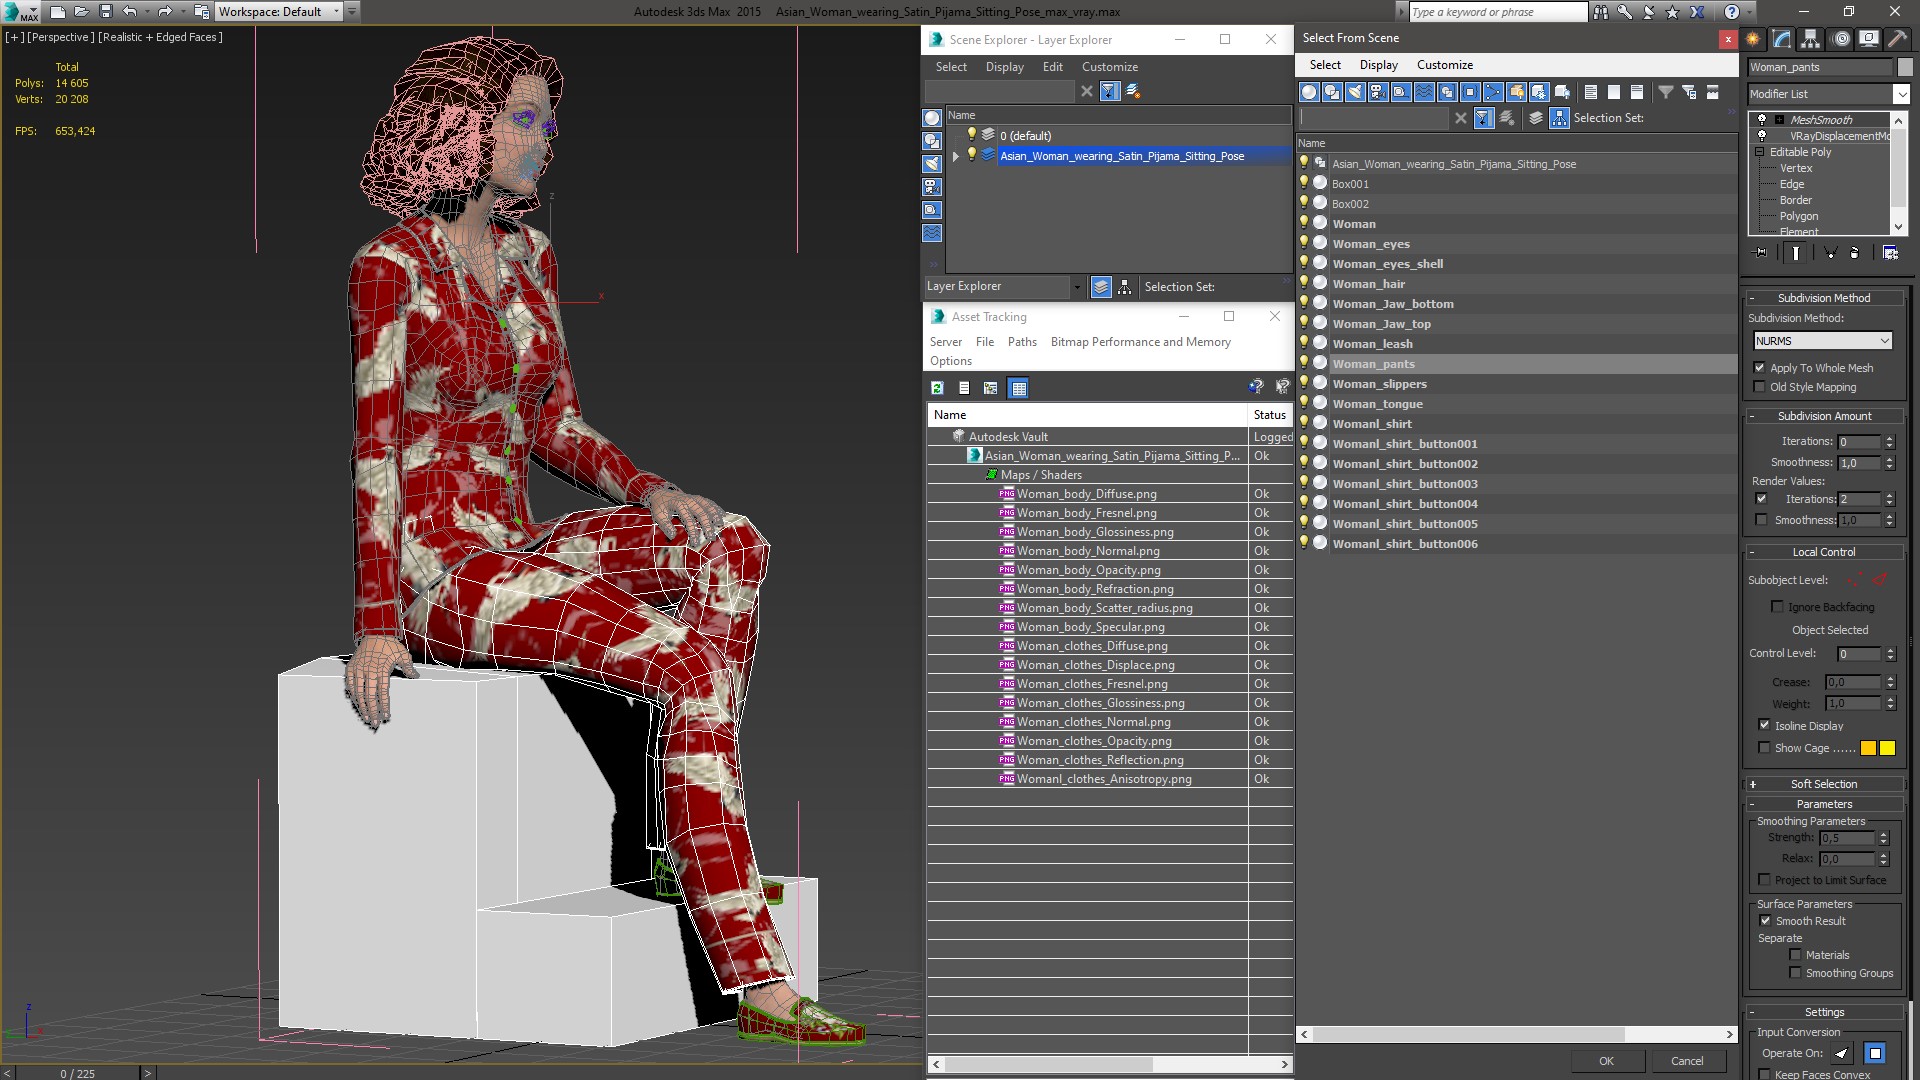
Task: Open Bitmap Performance and Memory menu
Action: point(1140,342)
